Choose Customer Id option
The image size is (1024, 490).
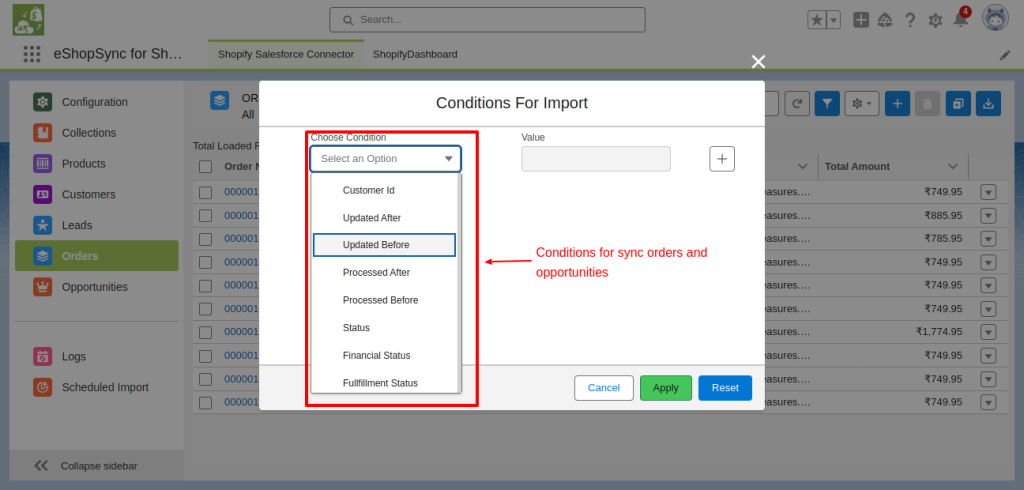pyautogui.click(x=385, y=190)
